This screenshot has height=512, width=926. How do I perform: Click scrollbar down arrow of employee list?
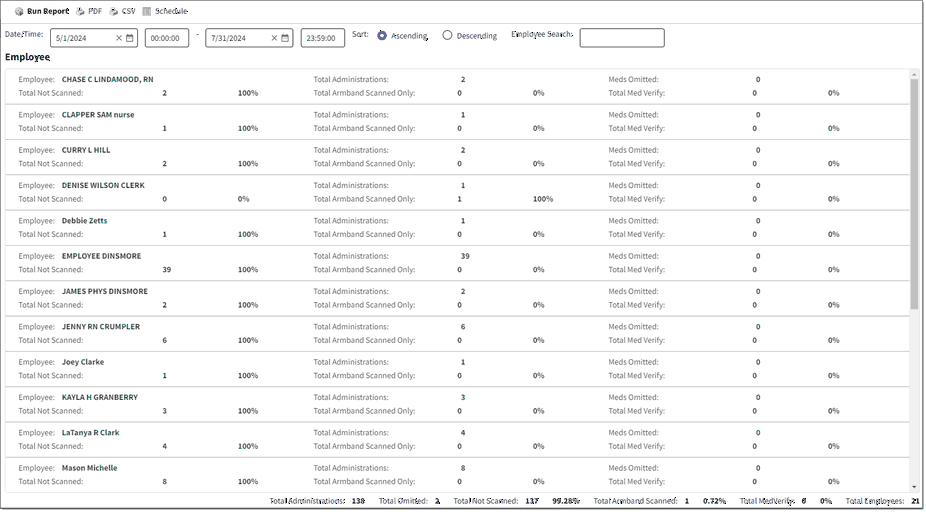coord(914,488)
